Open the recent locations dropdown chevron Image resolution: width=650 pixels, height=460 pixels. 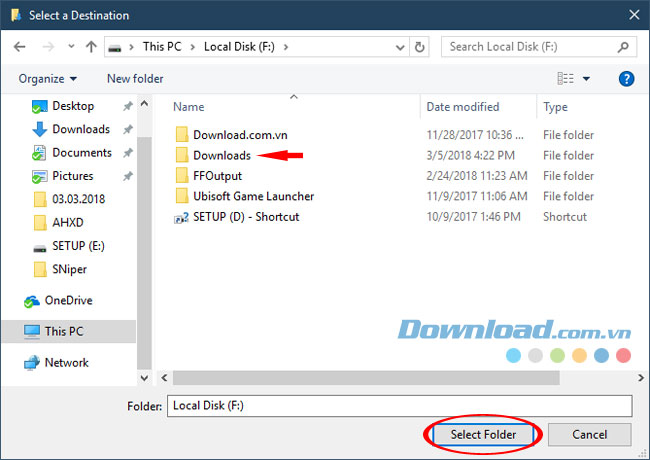tap(71, 46)
